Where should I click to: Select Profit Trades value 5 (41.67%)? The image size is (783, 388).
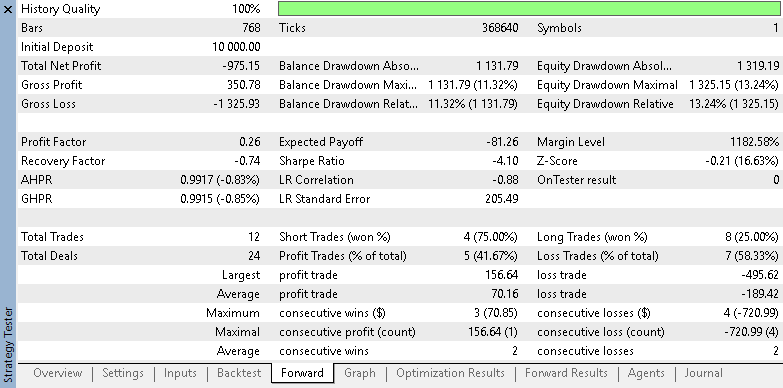(490, 256)
